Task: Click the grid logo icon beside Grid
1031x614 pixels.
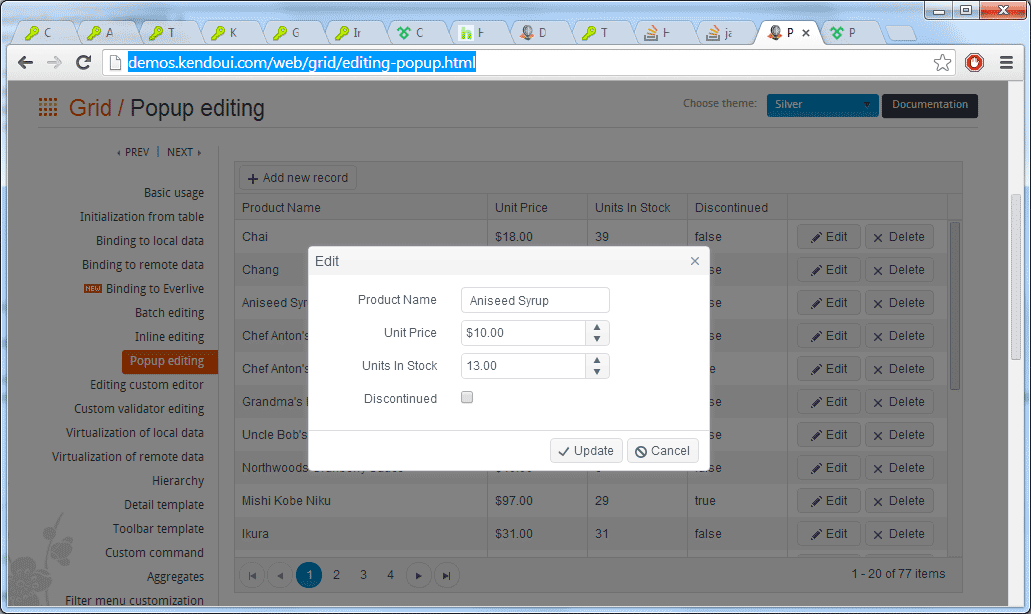Action: click(x=48, y=107)
